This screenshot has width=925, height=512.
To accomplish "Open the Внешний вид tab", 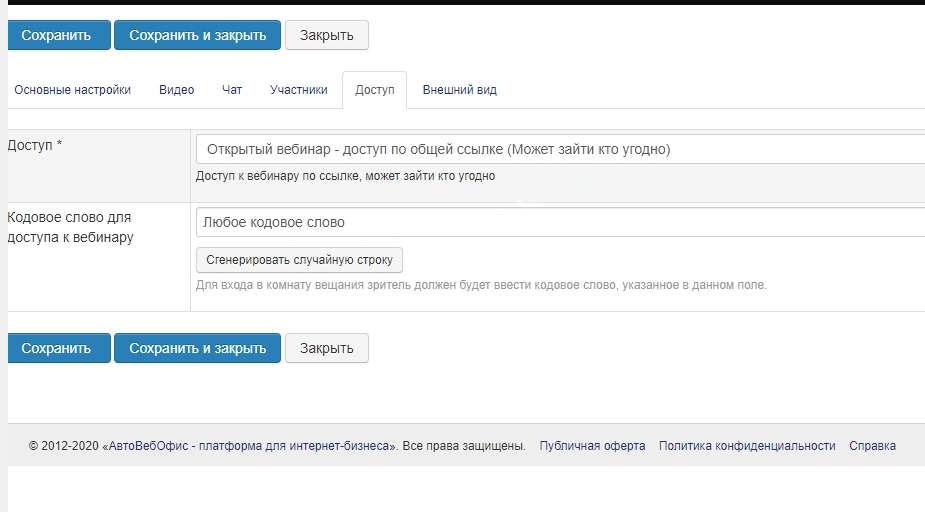I will pos(459,90).
